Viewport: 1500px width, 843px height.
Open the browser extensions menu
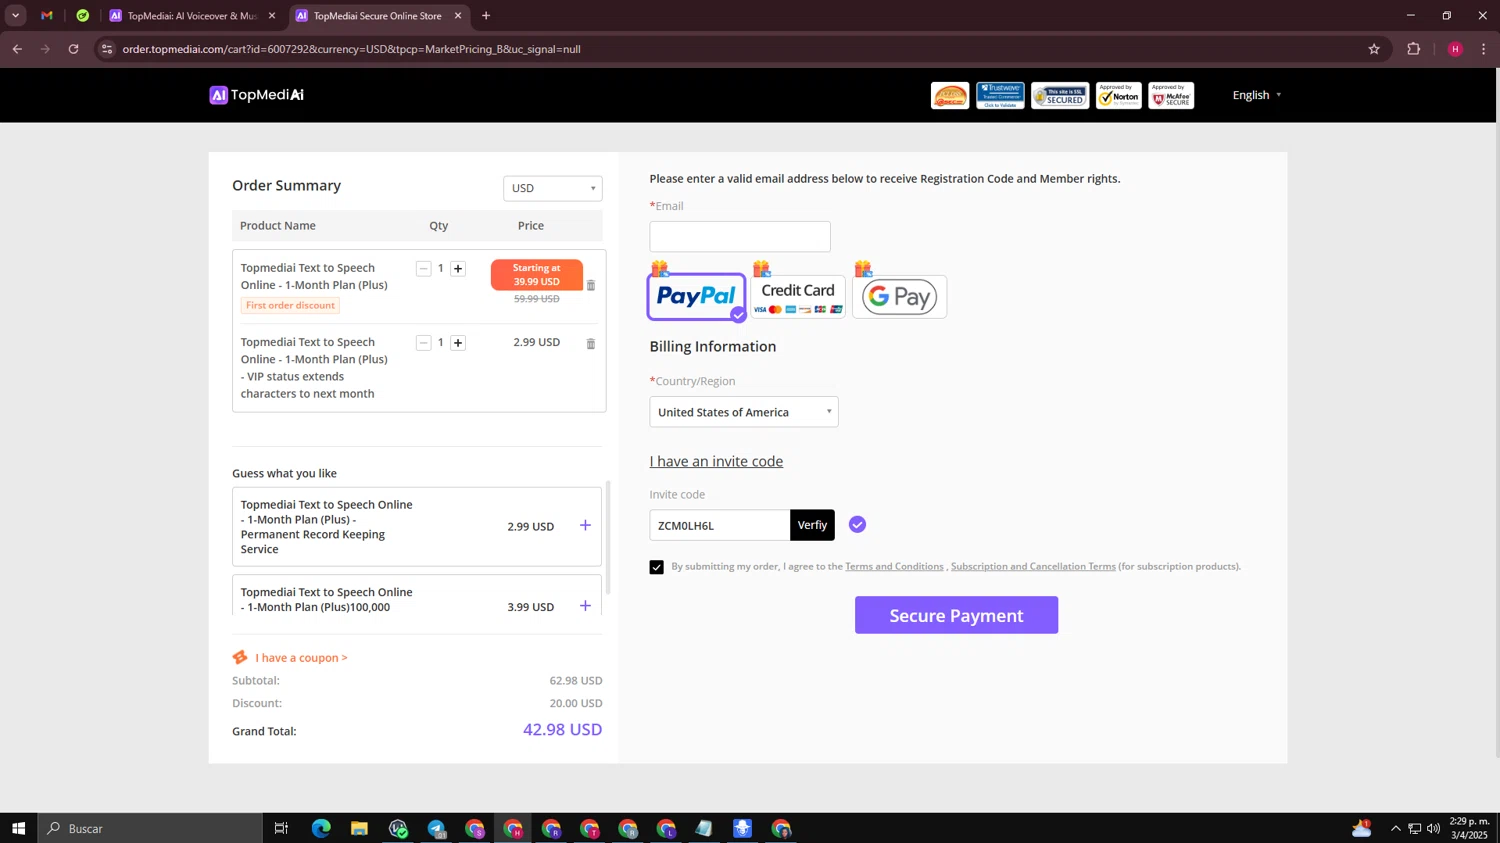1414,49
